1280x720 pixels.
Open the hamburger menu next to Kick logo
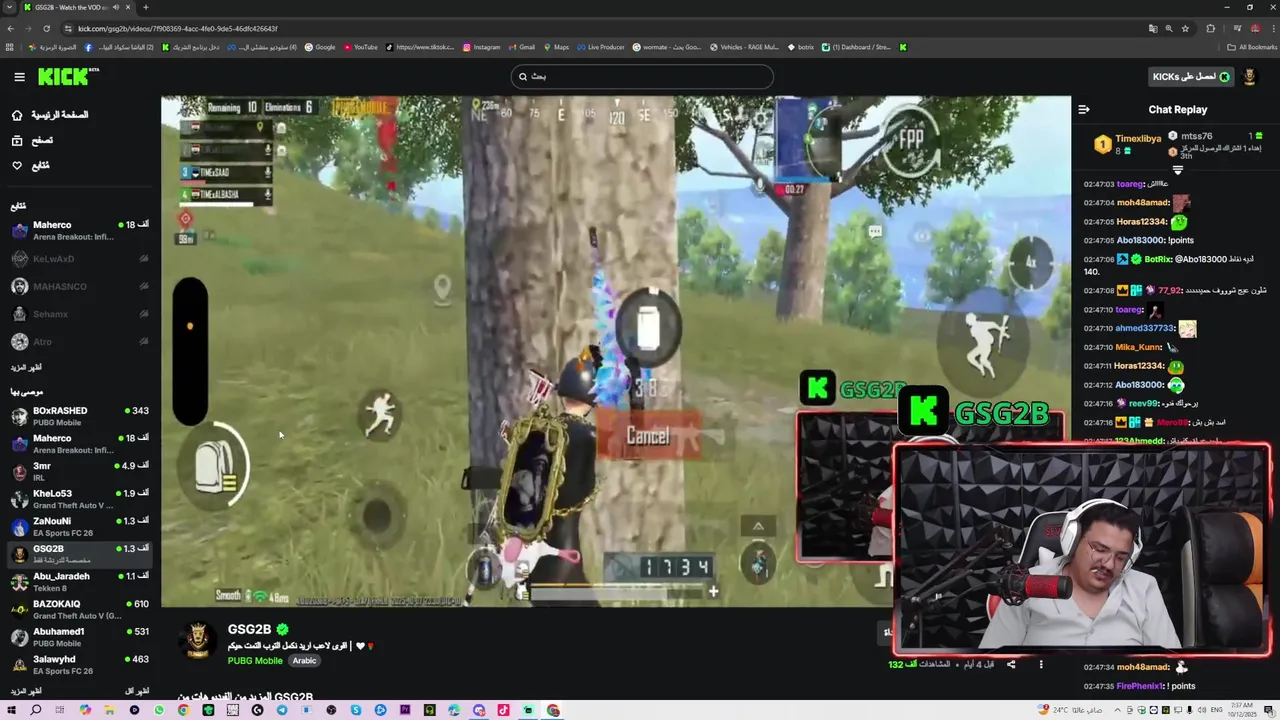click(19, 77)
